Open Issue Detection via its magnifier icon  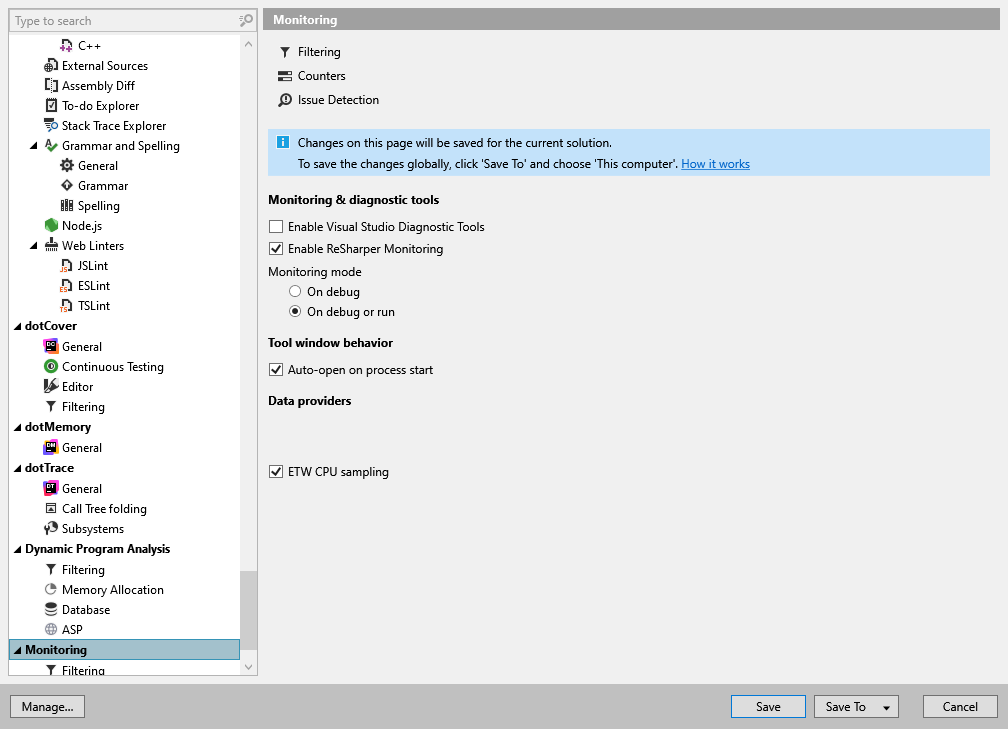click(283, 99)
